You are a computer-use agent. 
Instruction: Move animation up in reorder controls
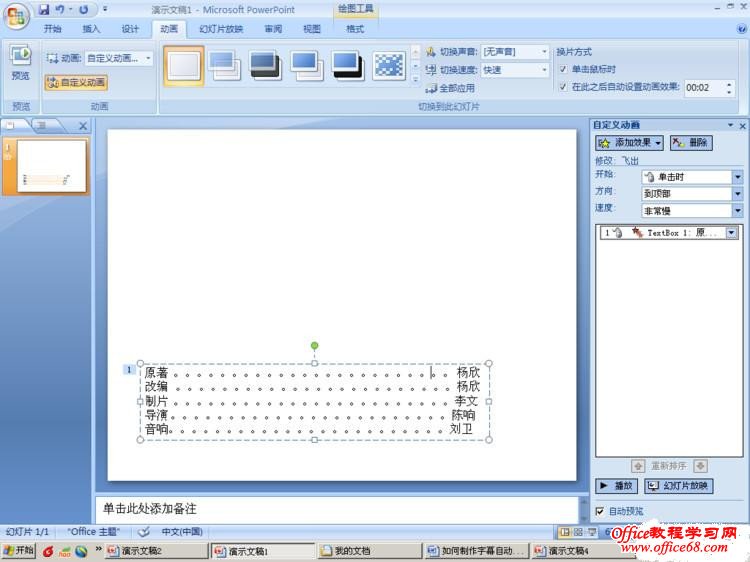638,466
